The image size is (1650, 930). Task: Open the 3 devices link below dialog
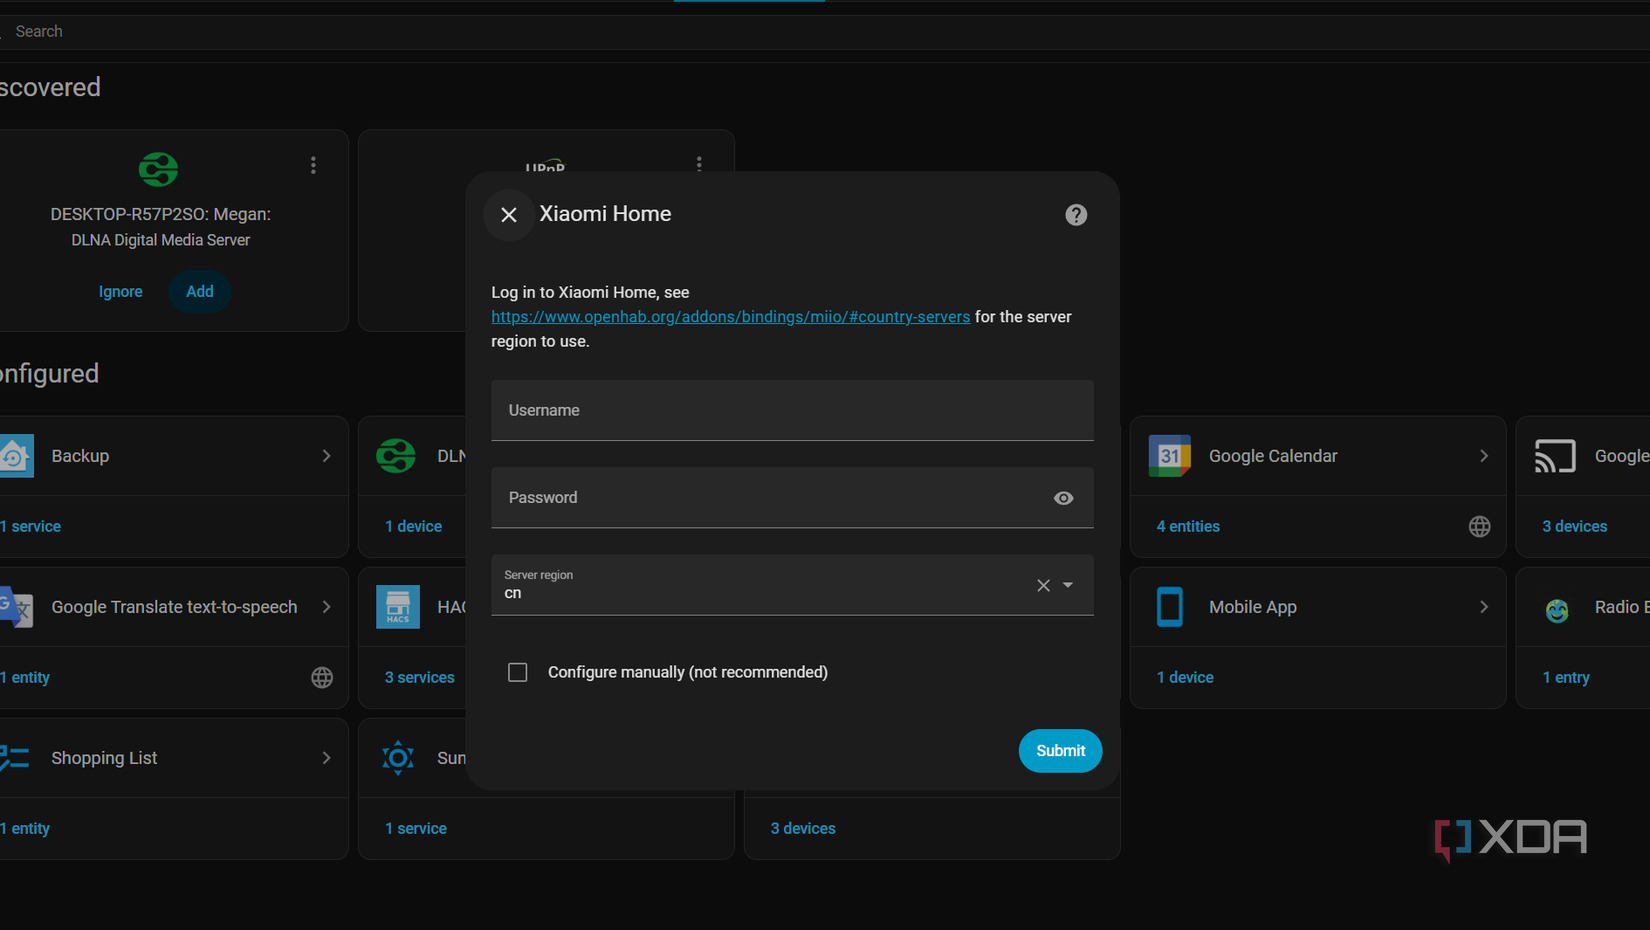pyautogui.click(x=803, y=828)
